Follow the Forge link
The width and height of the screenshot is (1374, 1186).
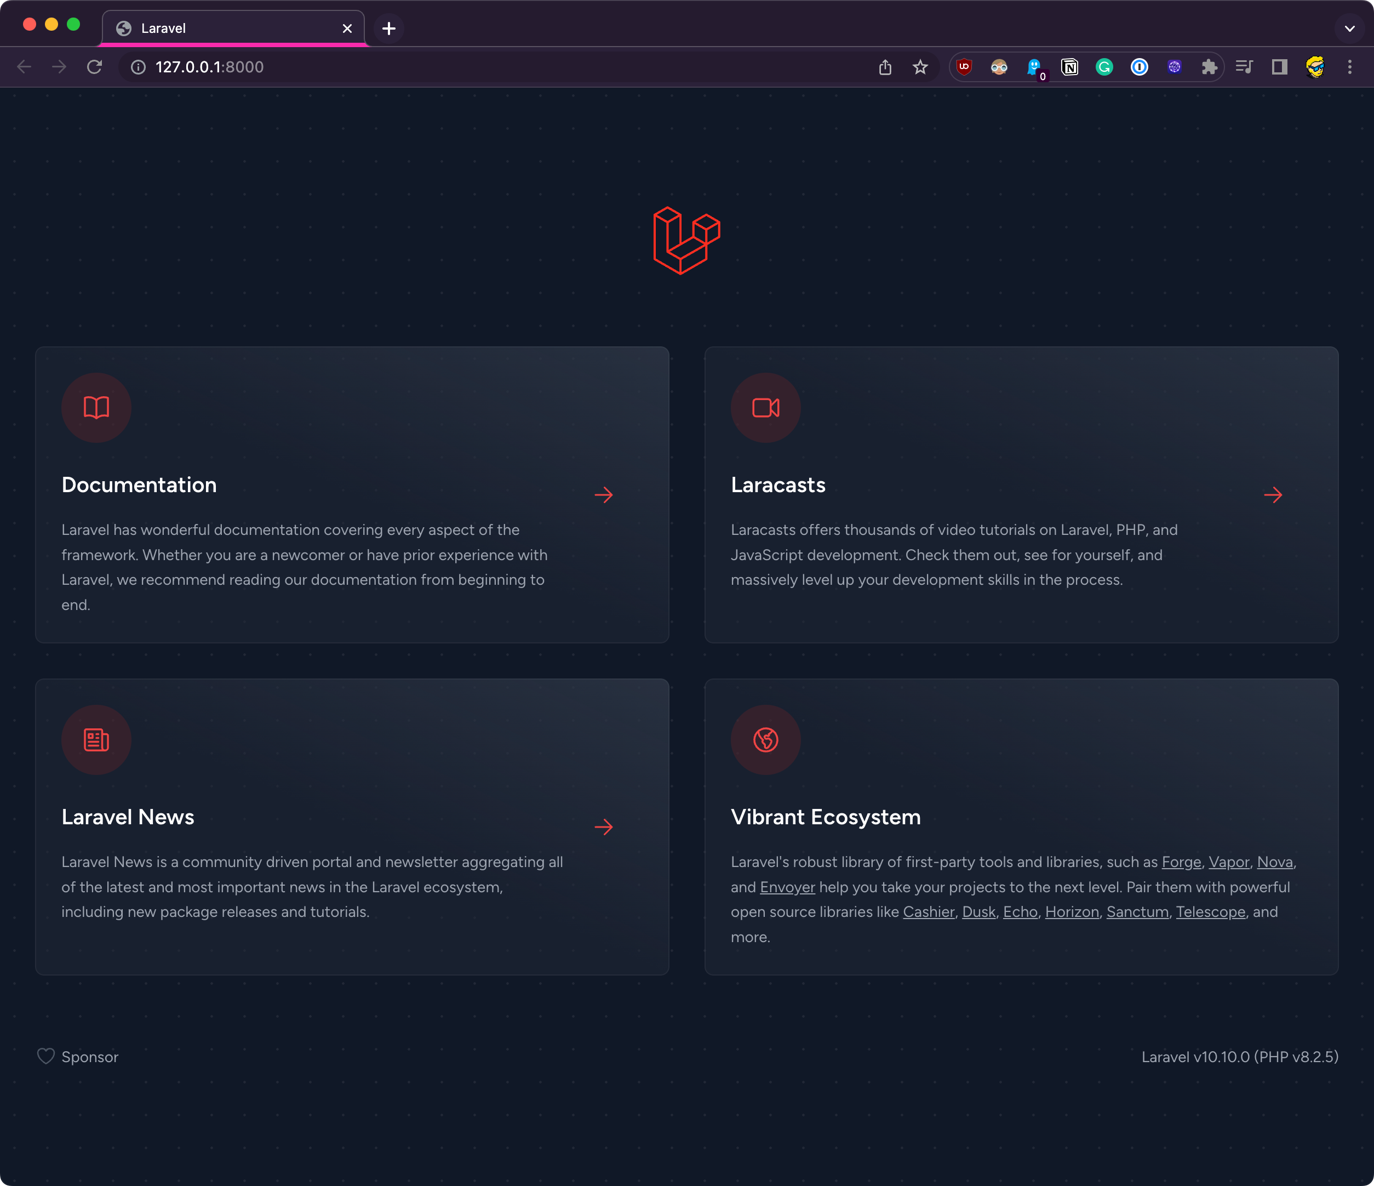(x=1181, y=862)
